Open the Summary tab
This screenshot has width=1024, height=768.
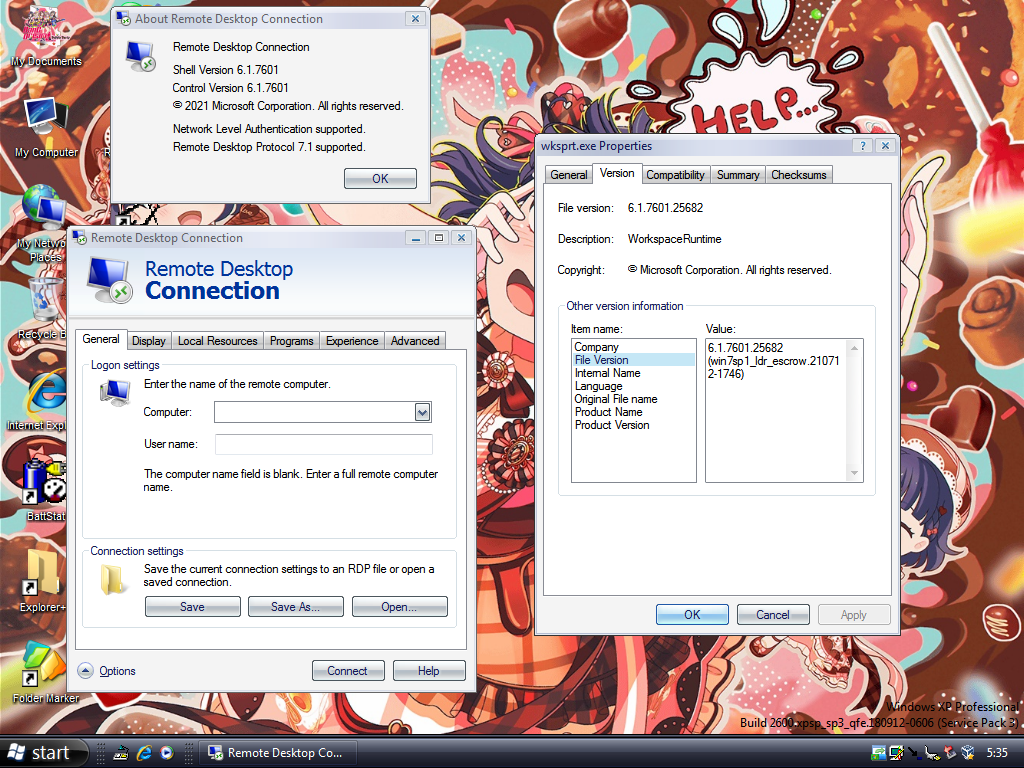point(738,174)
